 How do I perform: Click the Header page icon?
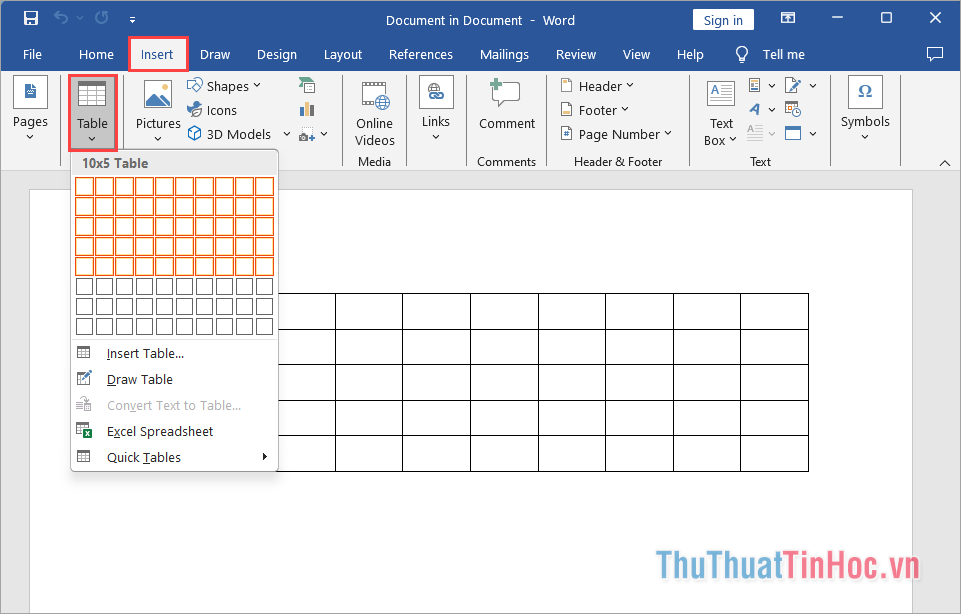click(x=566, y=85)
